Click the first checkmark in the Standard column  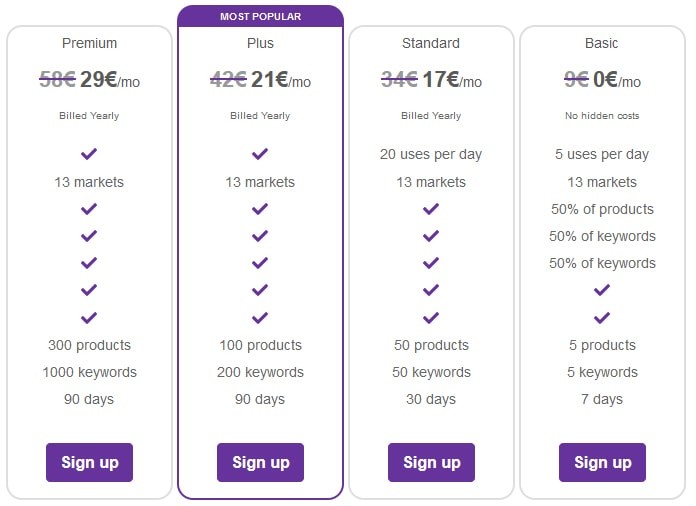[431, 209]
